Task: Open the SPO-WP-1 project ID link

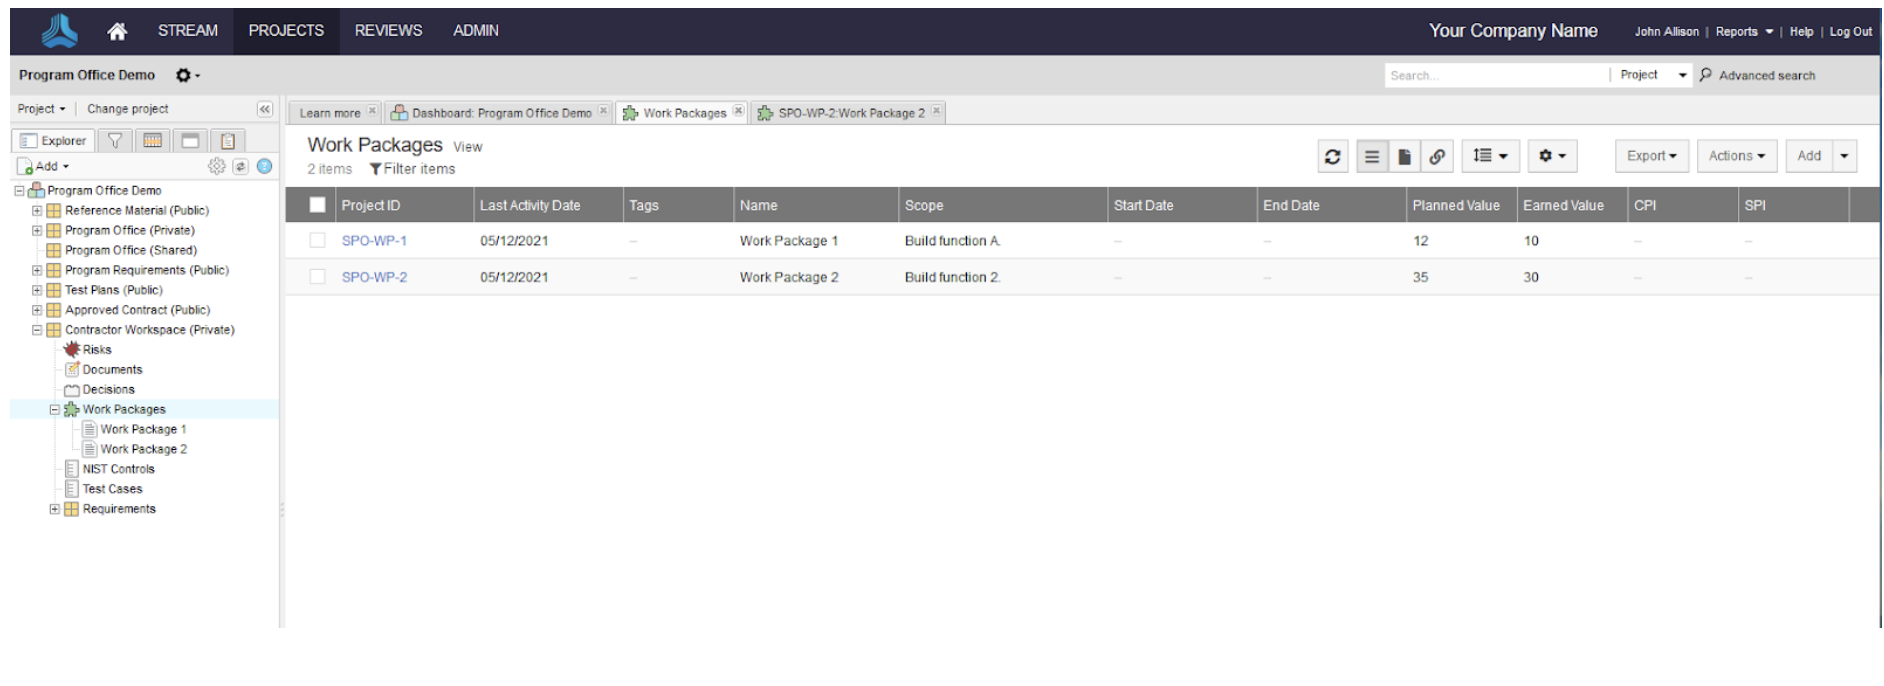Action: 374,241
